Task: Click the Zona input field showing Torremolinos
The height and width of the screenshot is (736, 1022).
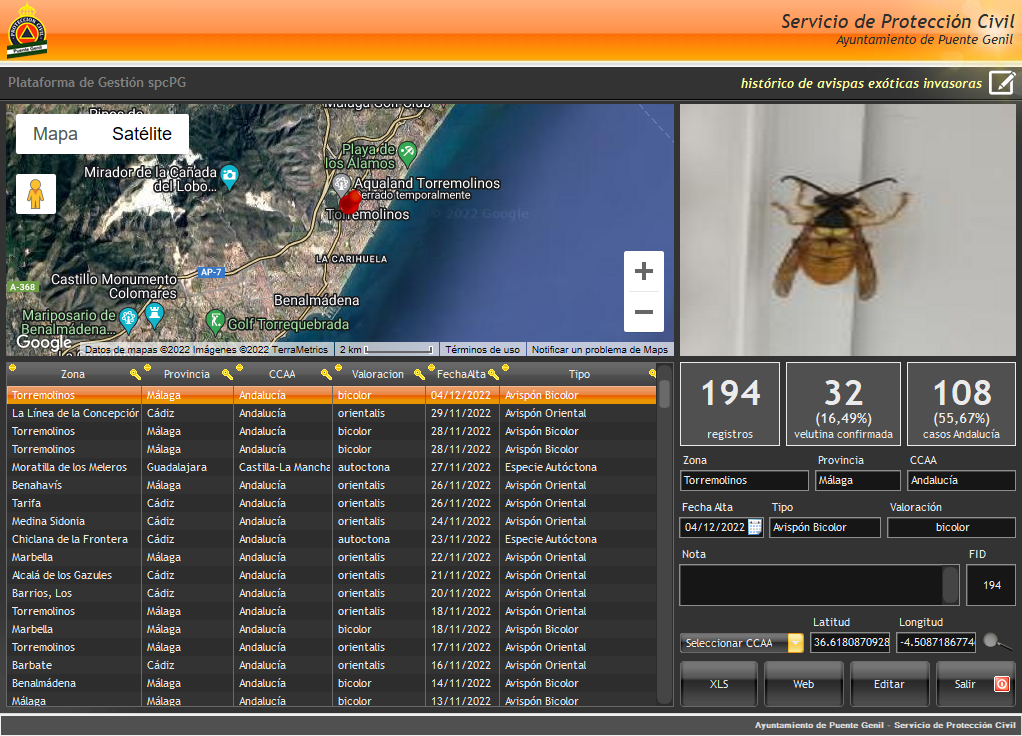Action: click(x=744, y=480)
